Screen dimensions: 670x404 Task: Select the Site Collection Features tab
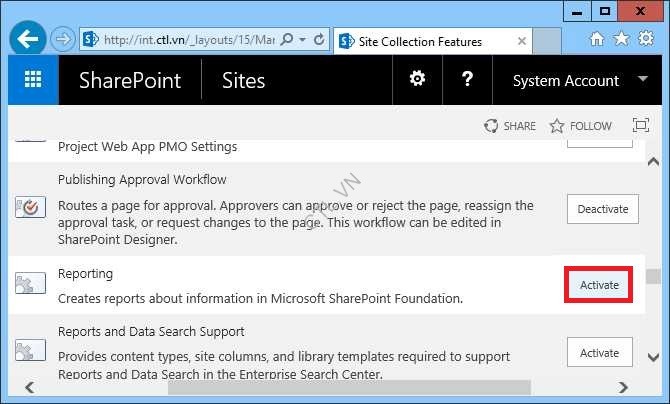pos(432,41)
